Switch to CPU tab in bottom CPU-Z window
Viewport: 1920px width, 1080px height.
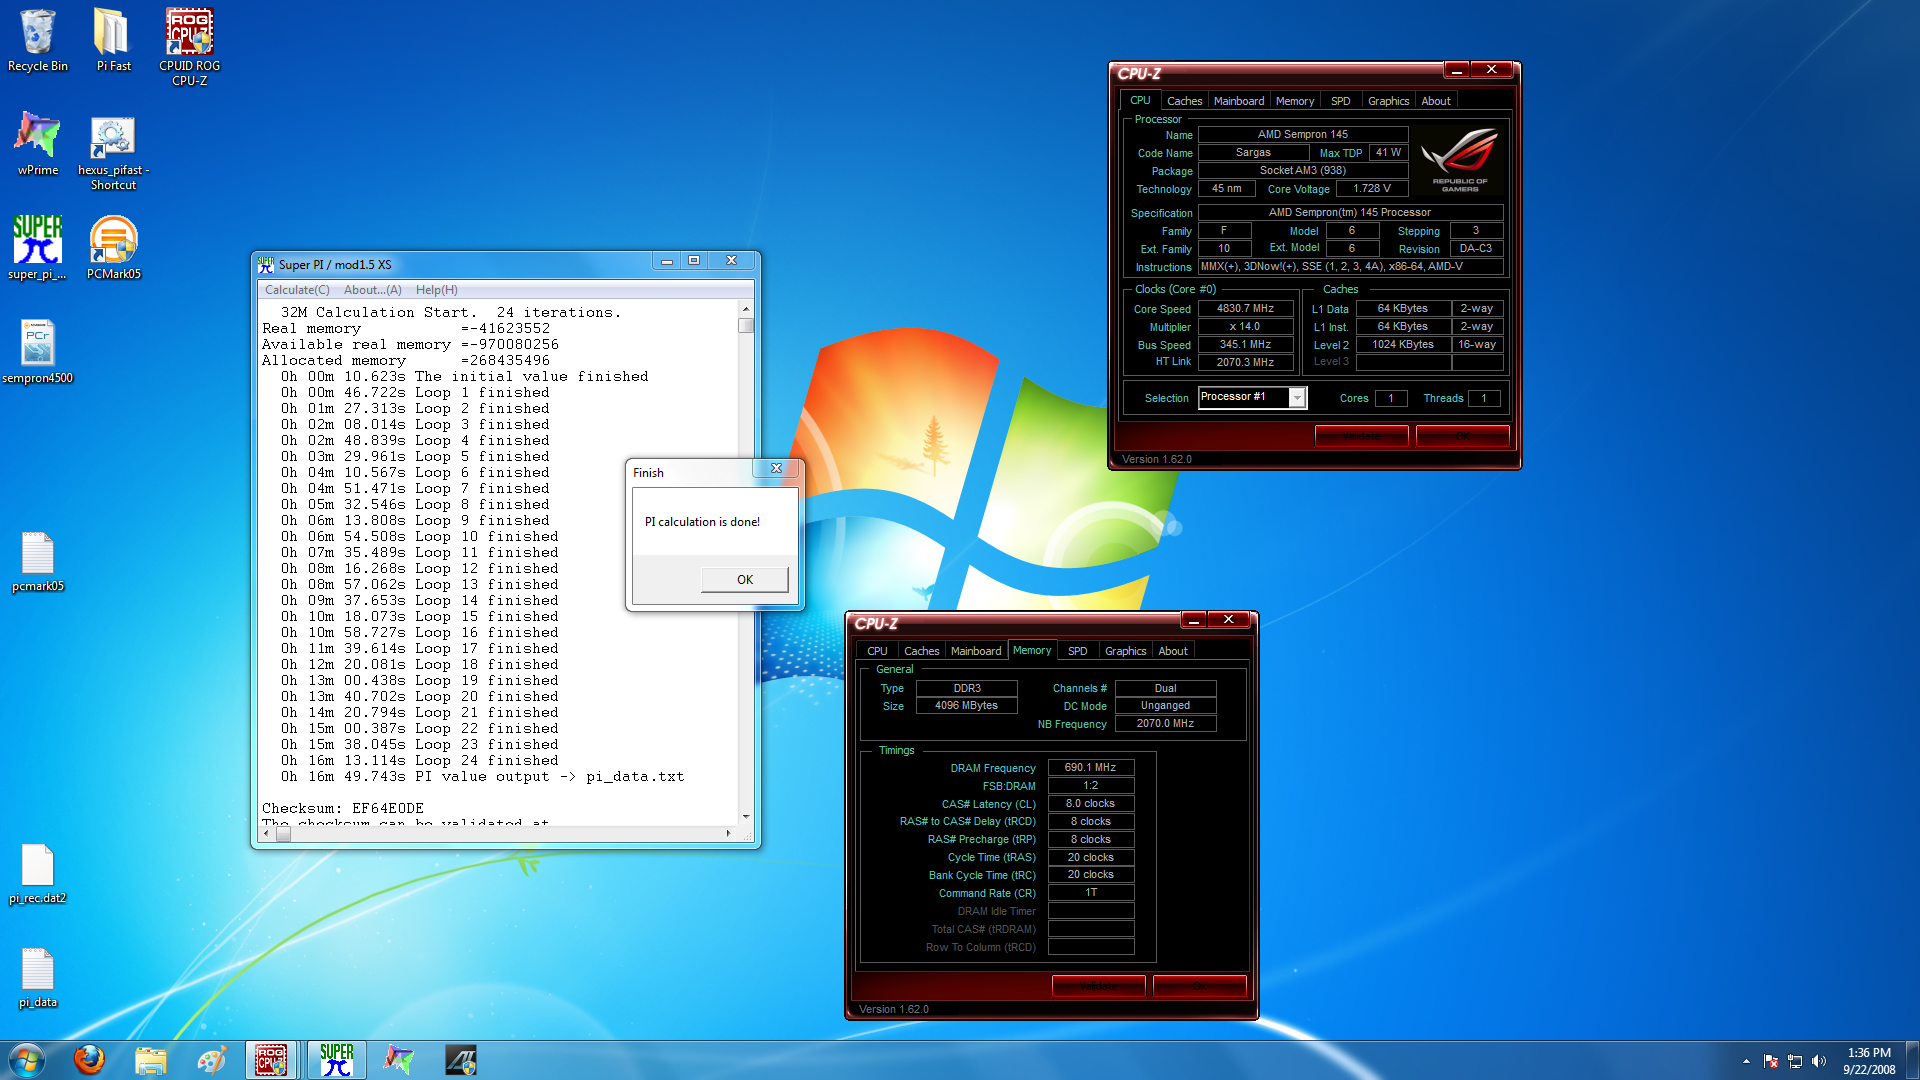(x=877, y=651)
